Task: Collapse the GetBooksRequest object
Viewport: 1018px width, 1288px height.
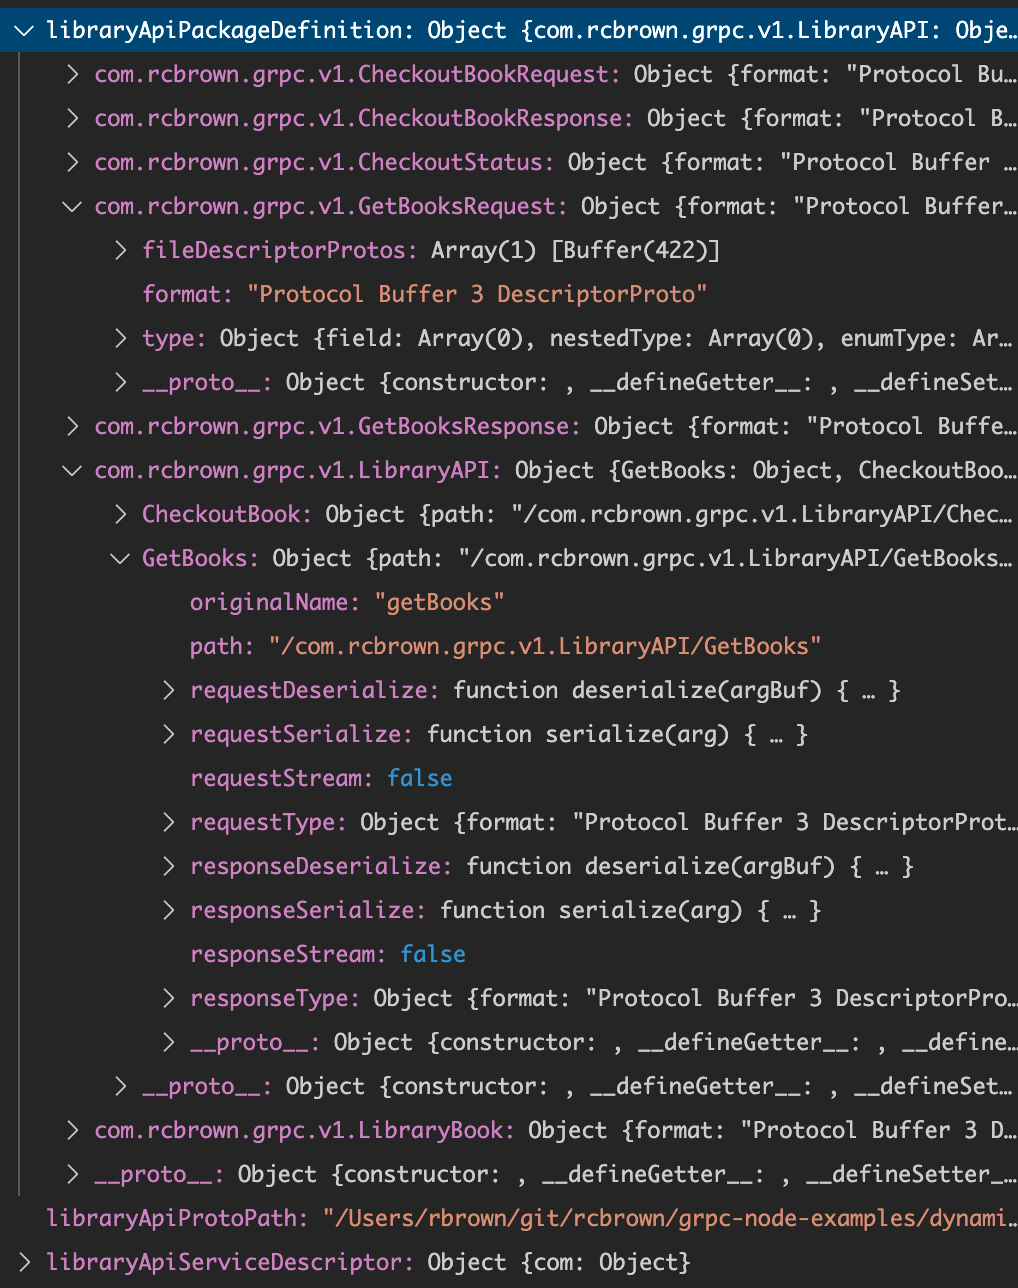Action: point(72,206)
